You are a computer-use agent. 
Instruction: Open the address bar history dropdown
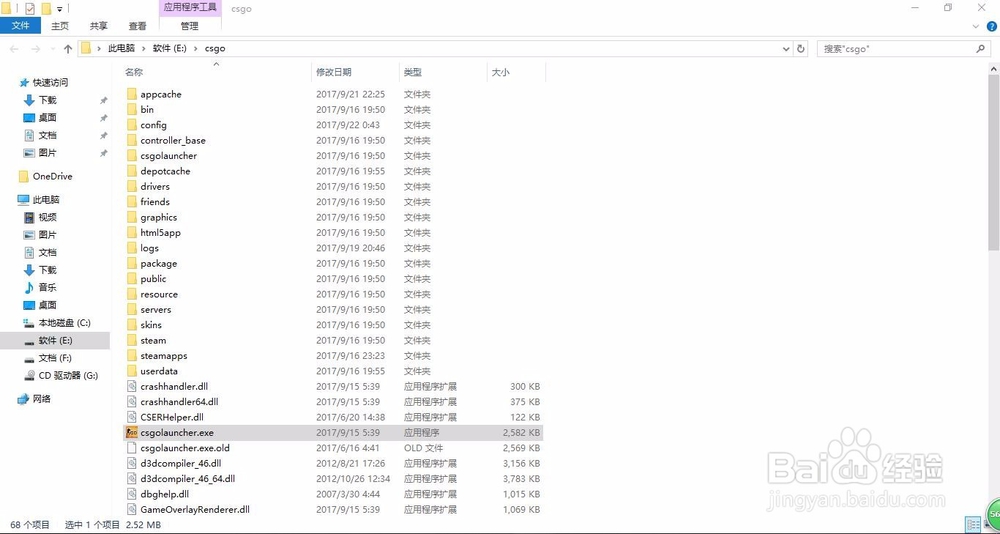786,48
